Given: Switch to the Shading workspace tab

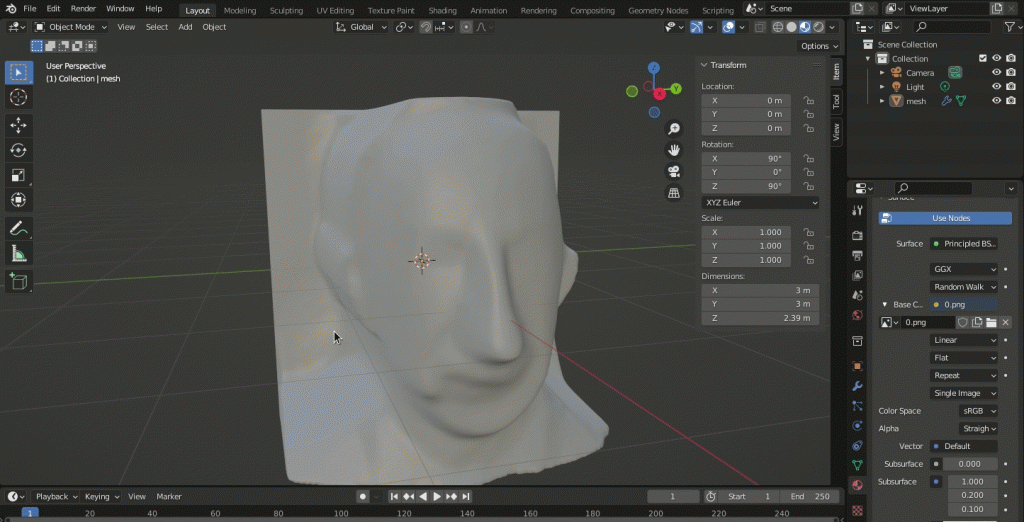Looking at the screenshot, I should tap(443, 10).
